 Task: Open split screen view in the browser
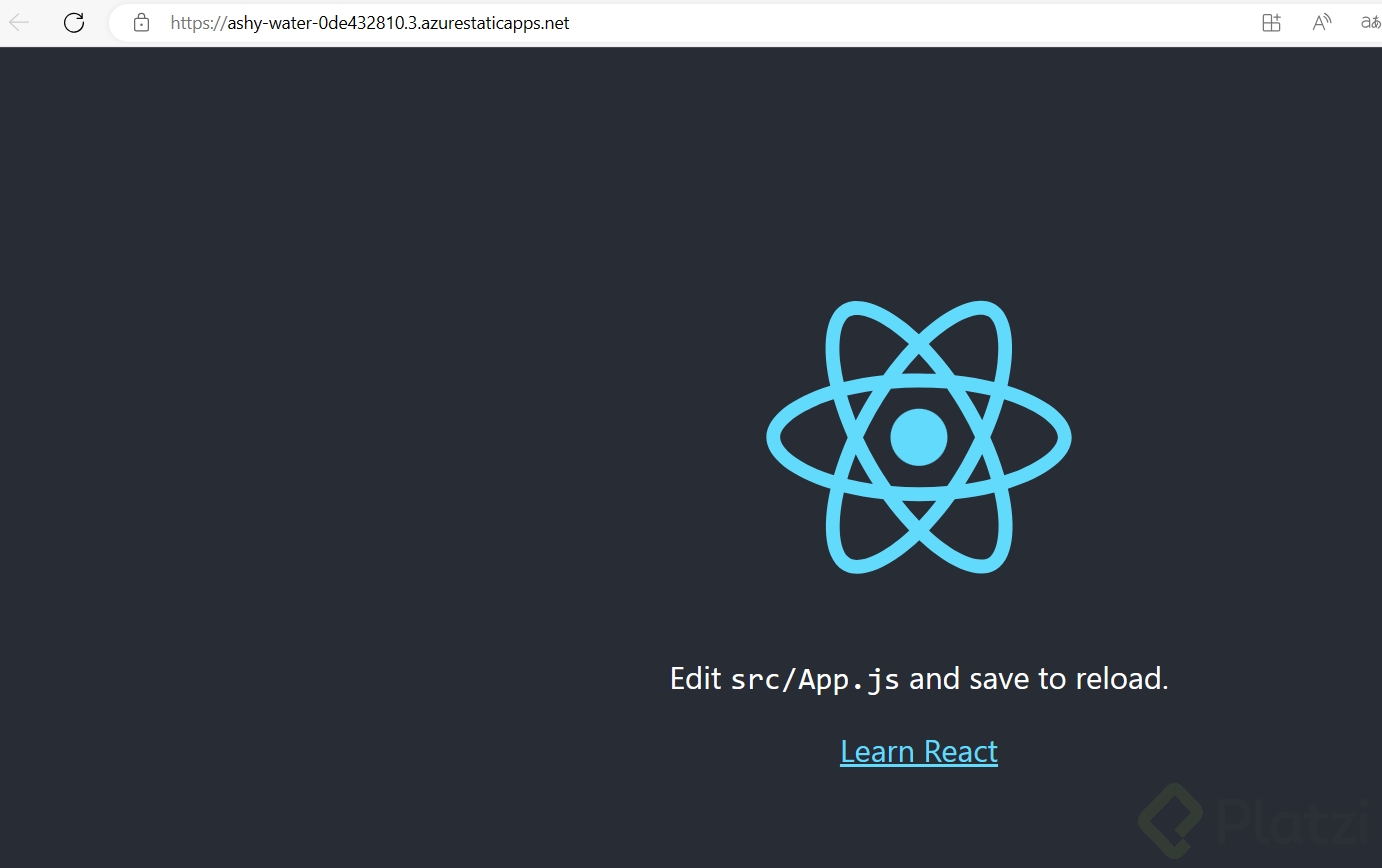tap(1271, 22)
